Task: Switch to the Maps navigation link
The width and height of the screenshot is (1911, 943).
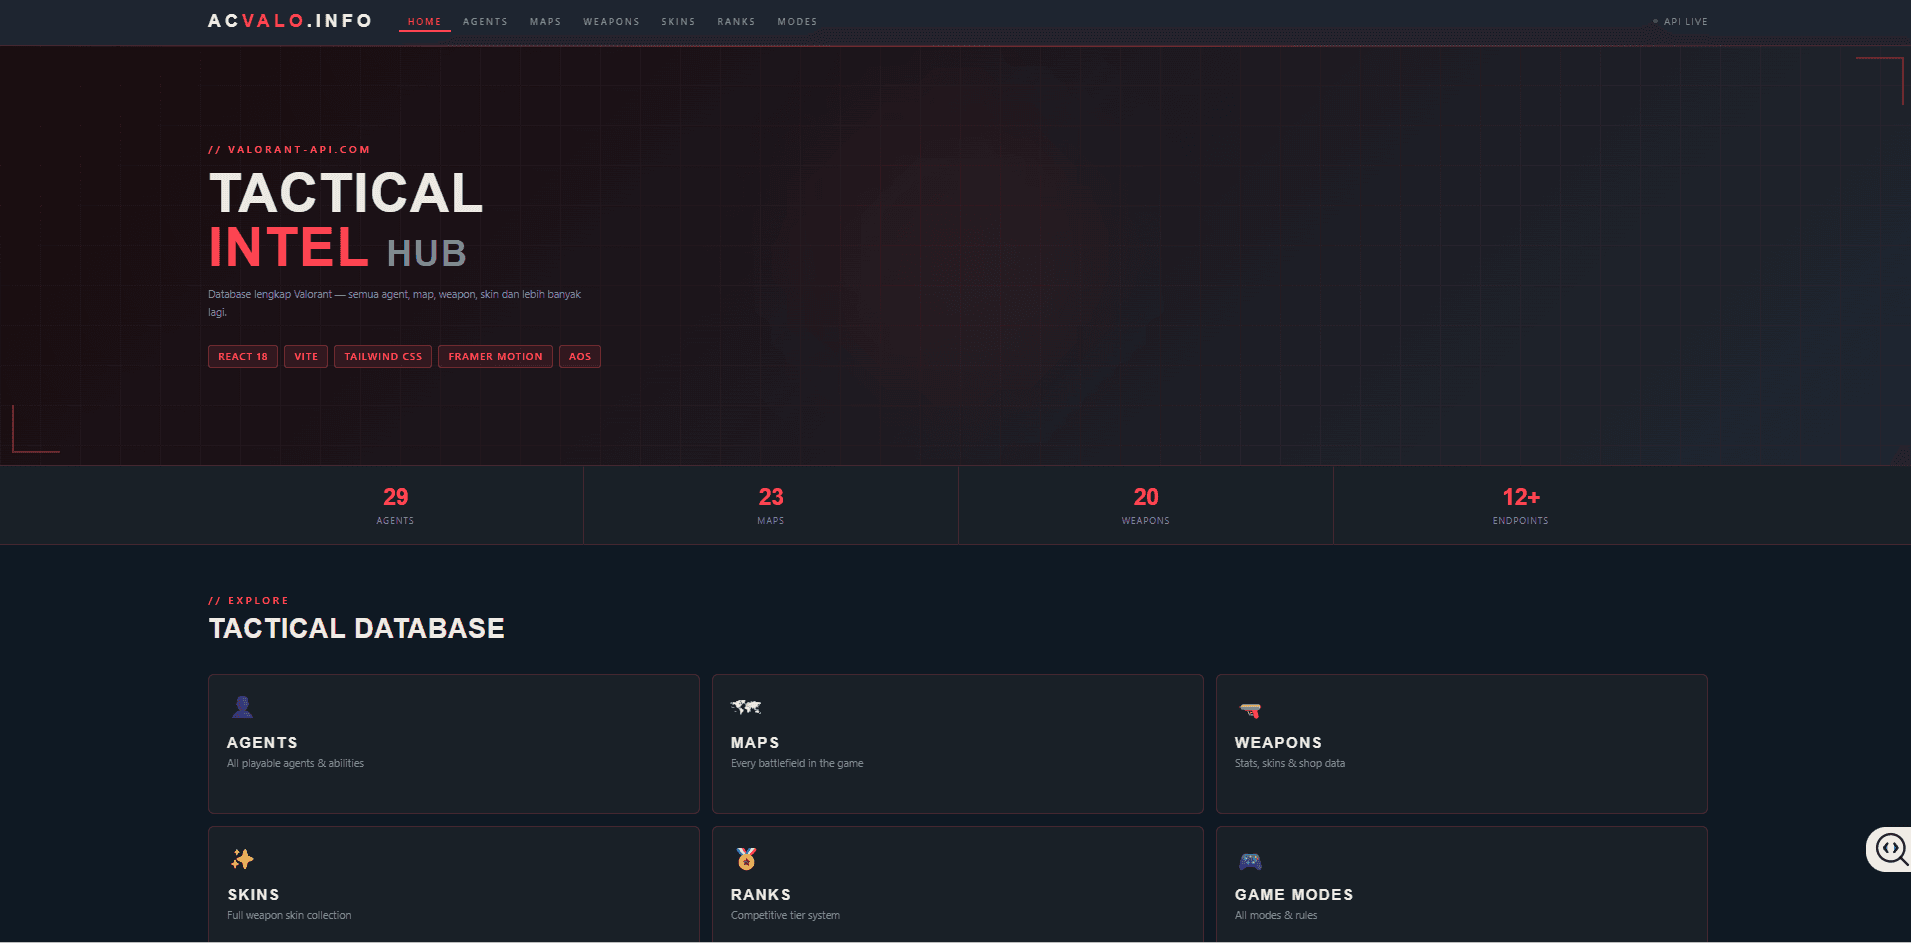Action: coord(545,22)
